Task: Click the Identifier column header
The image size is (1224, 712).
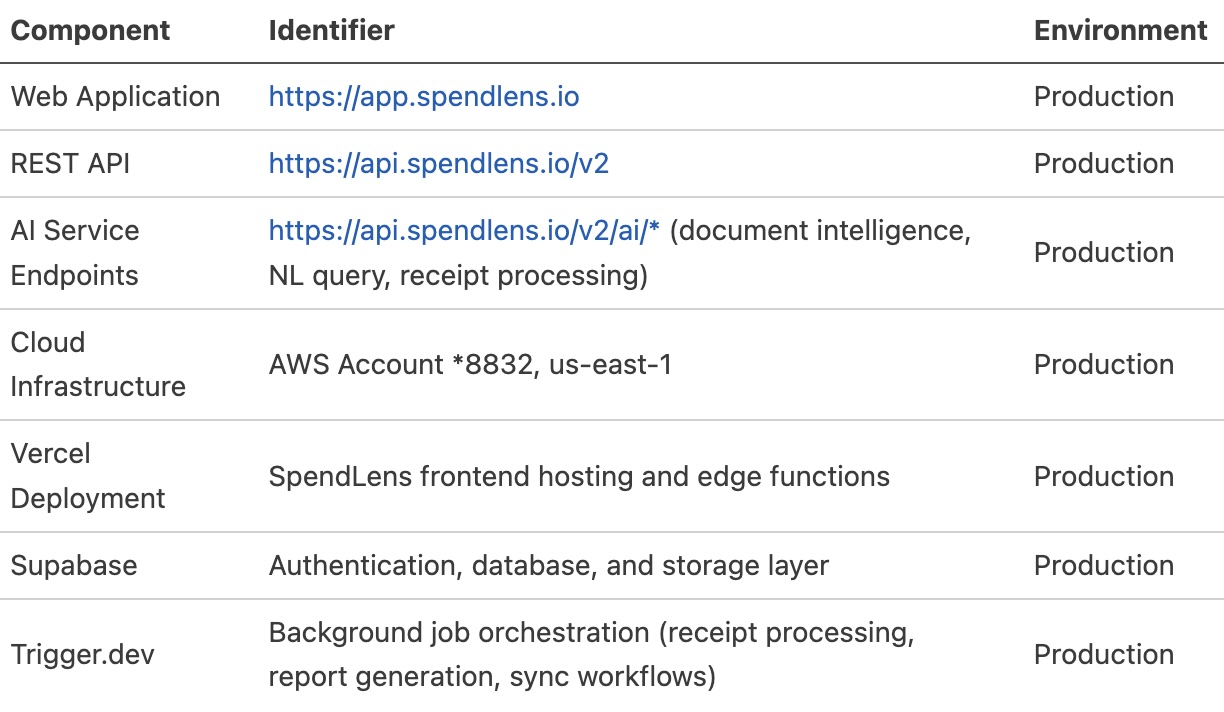Action: [331, 30]
